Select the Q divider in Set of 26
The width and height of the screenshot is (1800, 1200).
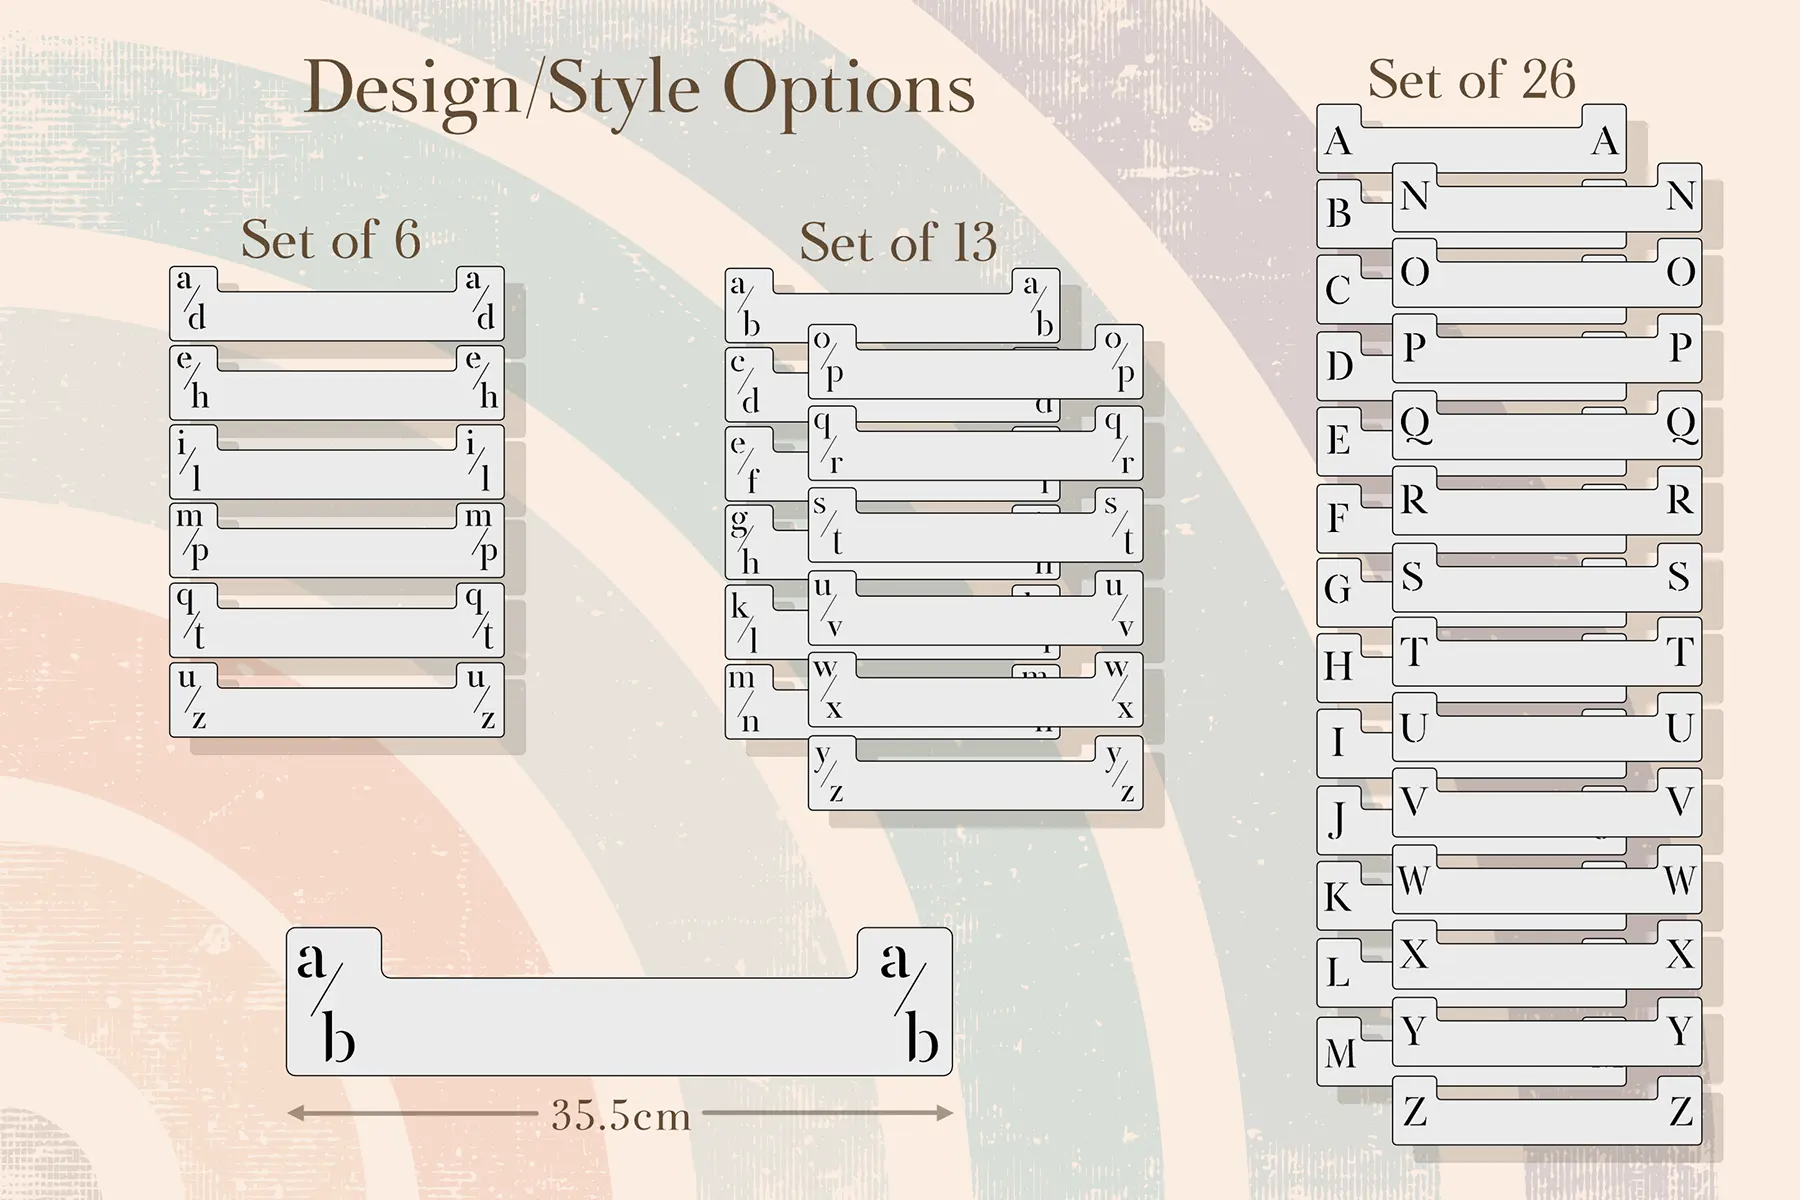(x=1547, y=438)
